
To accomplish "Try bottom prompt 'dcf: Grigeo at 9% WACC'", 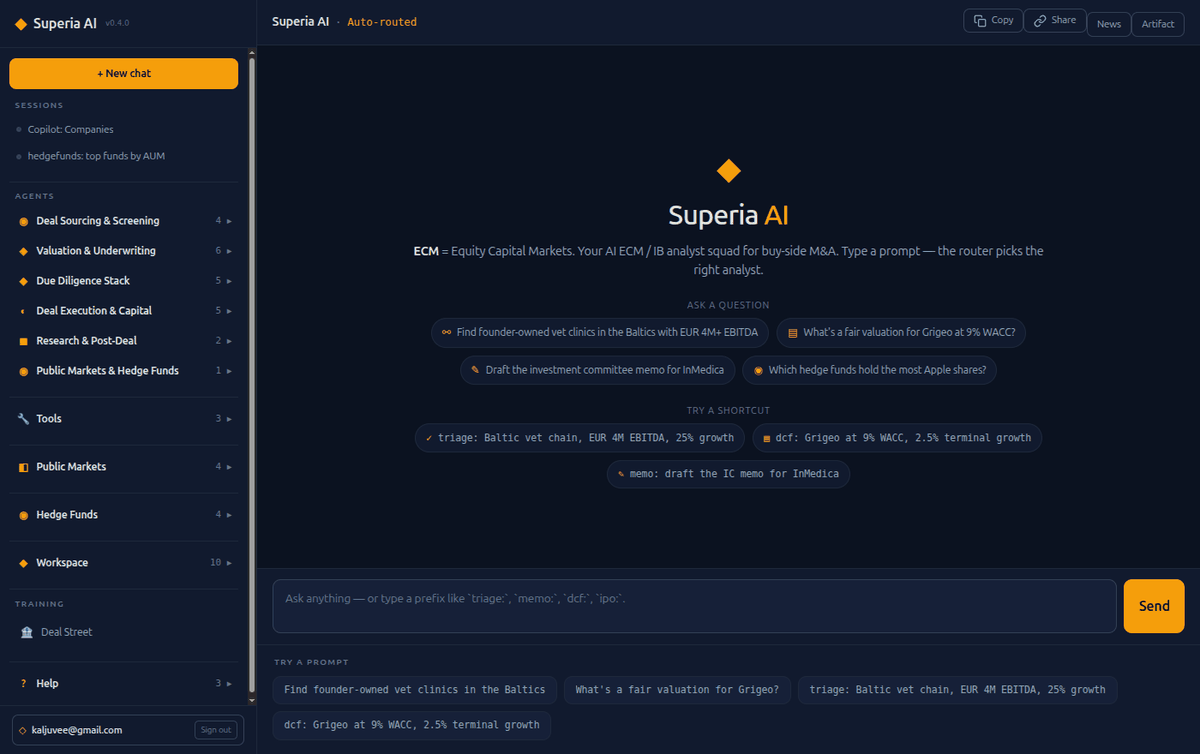I will 412,725.
